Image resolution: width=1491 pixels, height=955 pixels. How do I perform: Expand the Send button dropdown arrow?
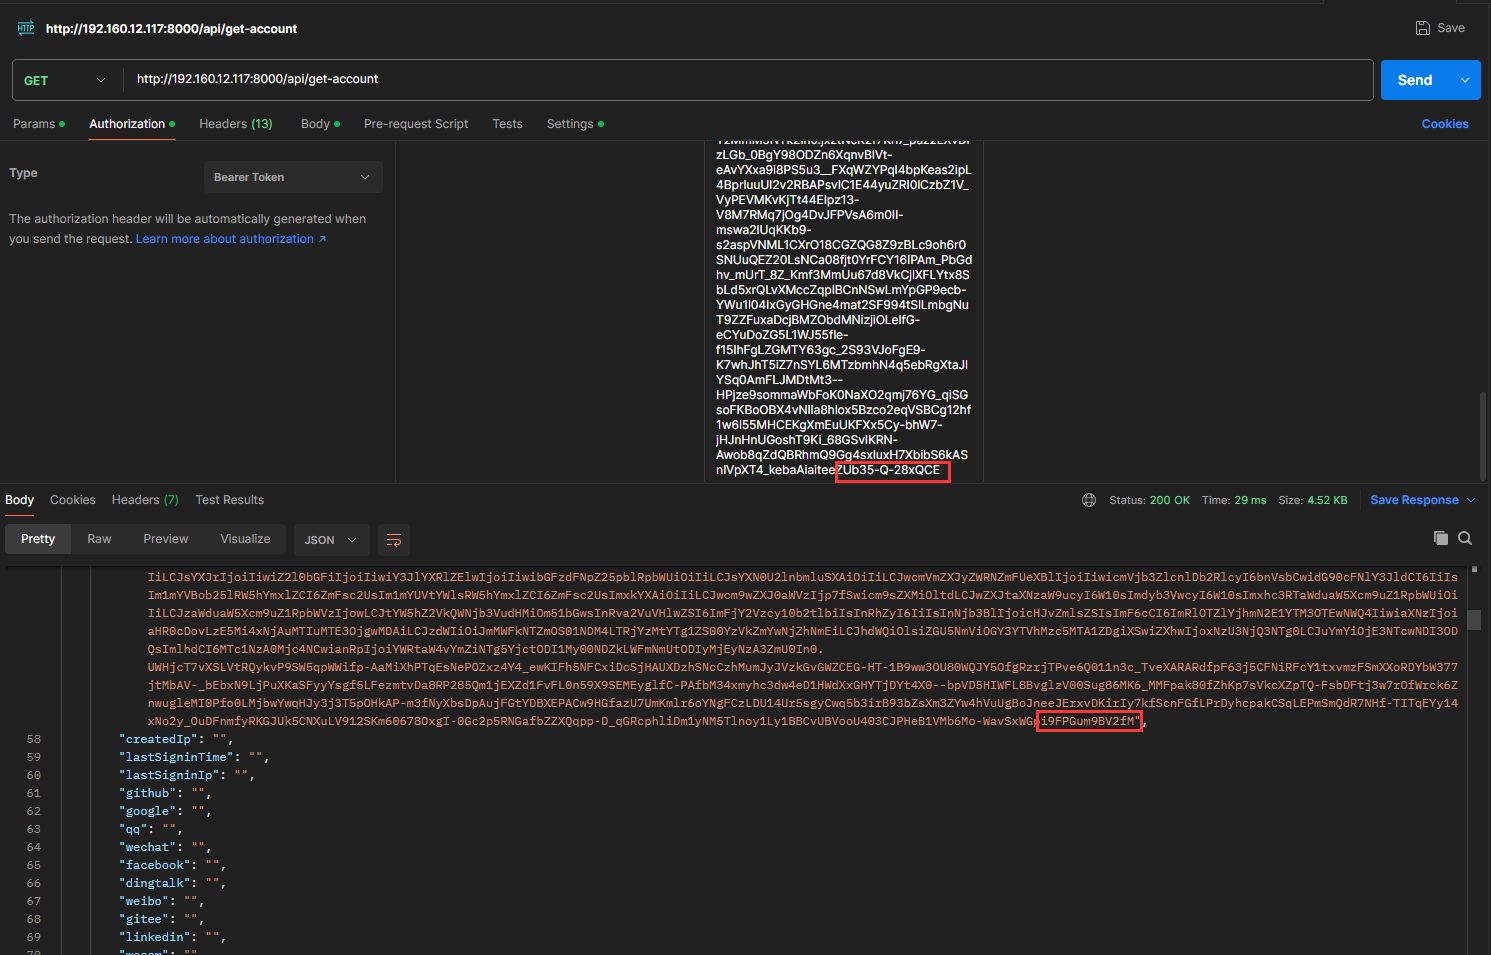(x=1465, y=80)
